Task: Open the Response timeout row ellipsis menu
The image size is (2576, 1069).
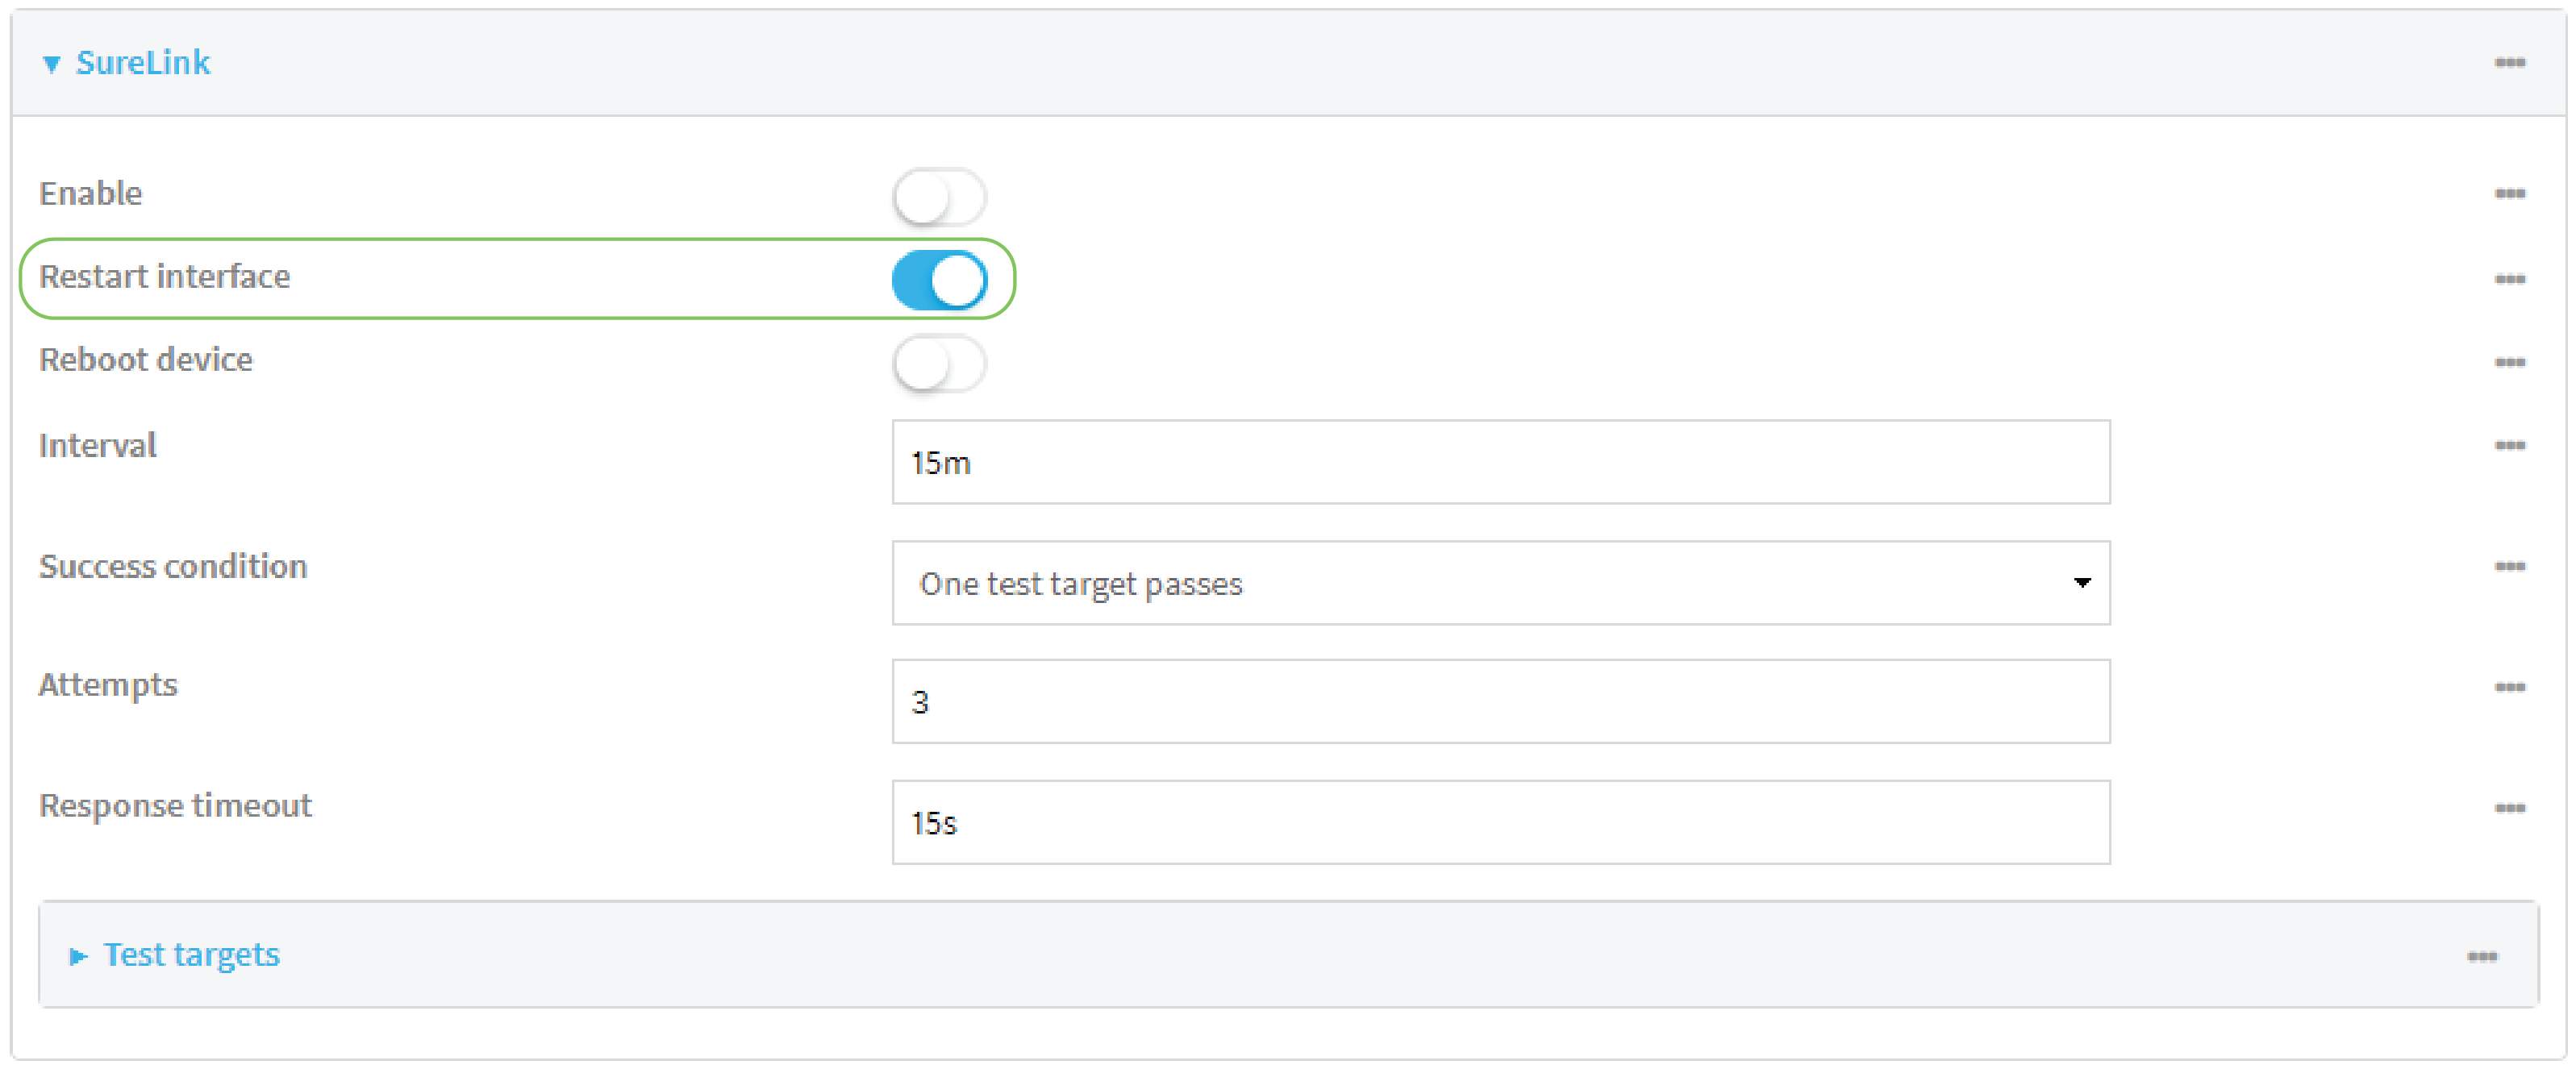Action: [2509, 808]
